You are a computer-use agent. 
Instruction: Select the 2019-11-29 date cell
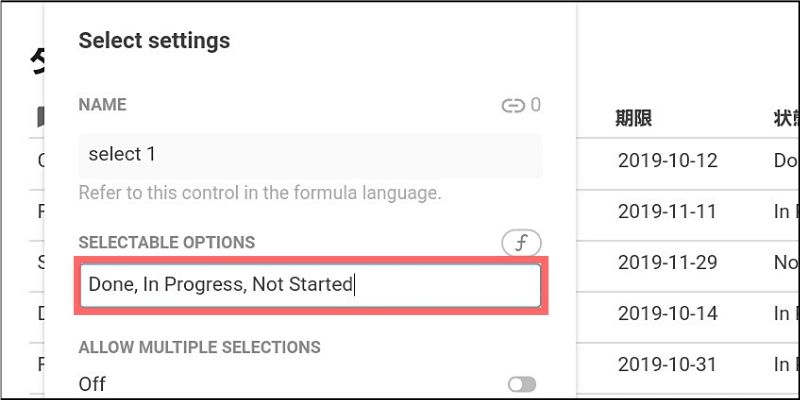[667, 263]
